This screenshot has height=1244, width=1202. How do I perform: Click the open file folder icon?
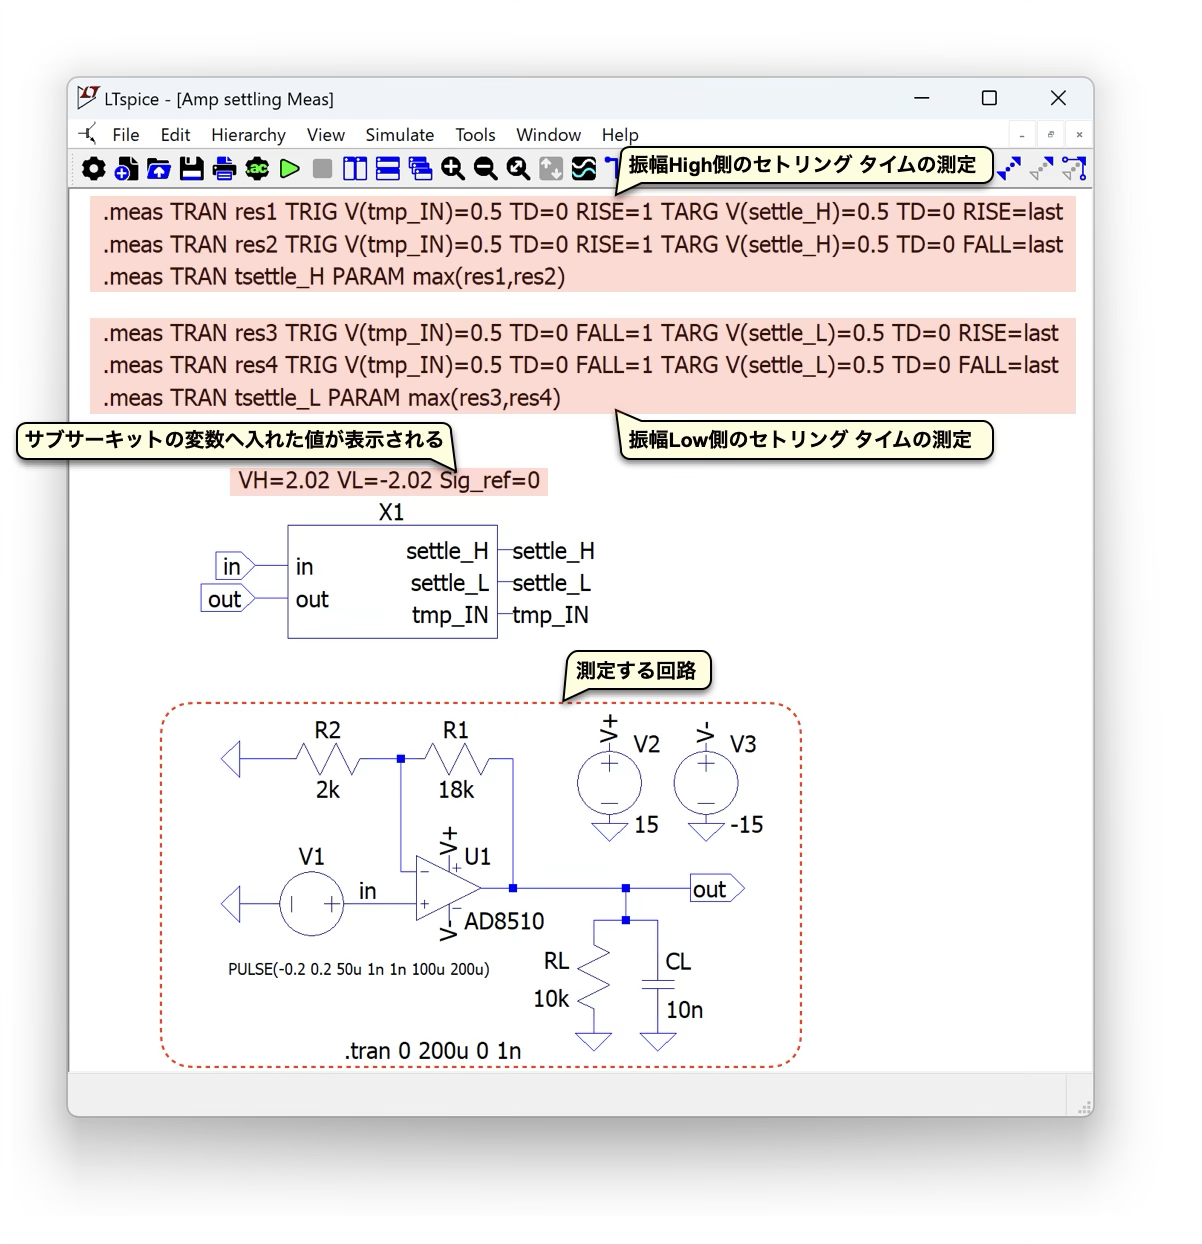[159, 169]
